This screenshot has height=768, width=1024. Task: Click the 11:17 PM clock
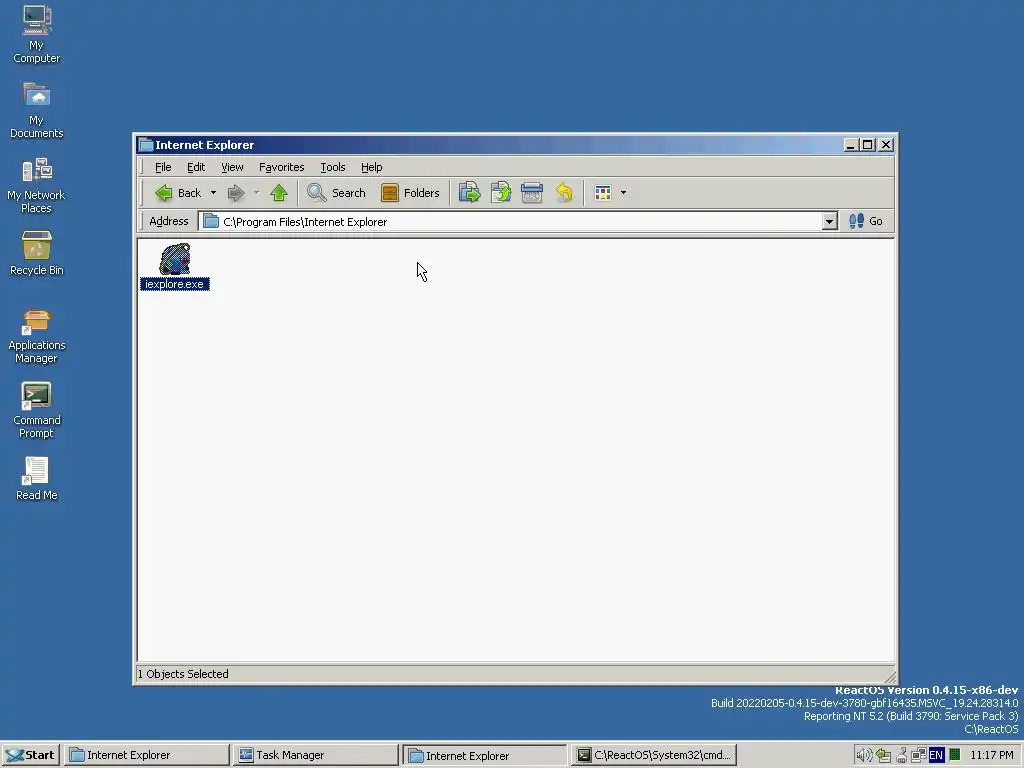tap(992, 755)
